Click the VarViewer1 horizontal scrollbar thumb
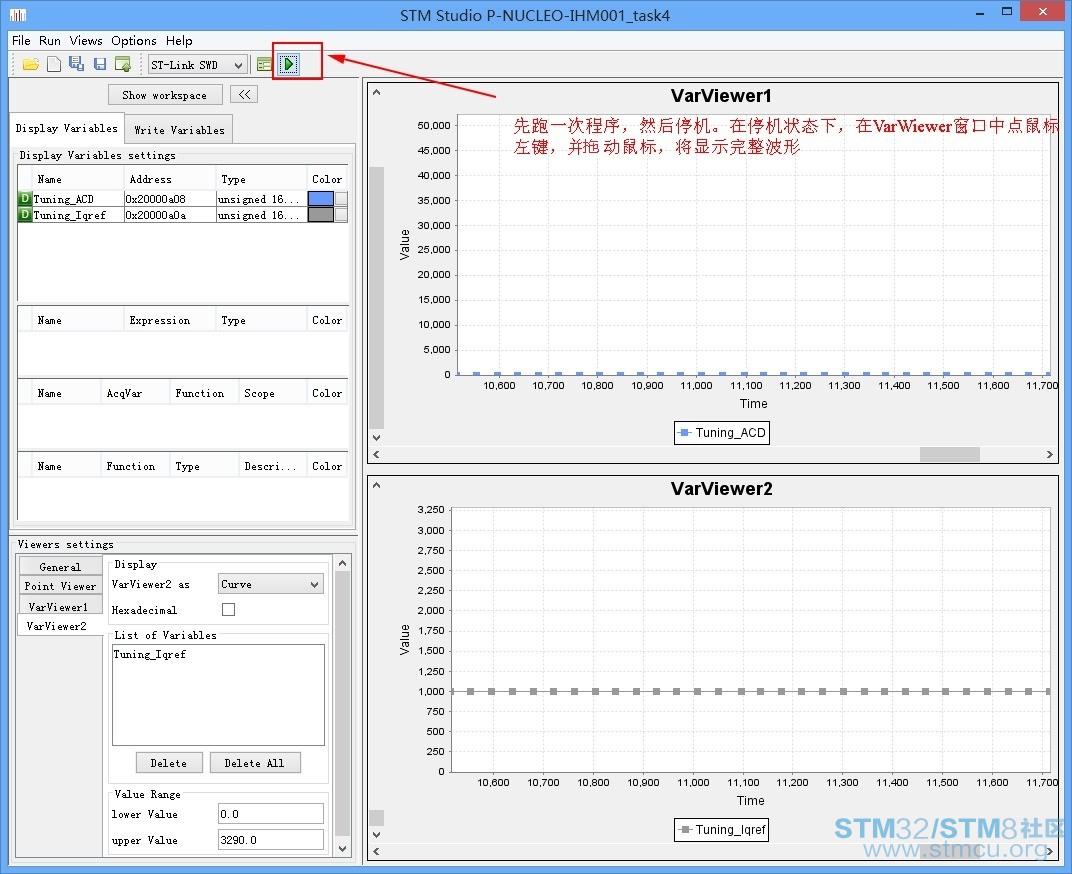 coord(950,454)
